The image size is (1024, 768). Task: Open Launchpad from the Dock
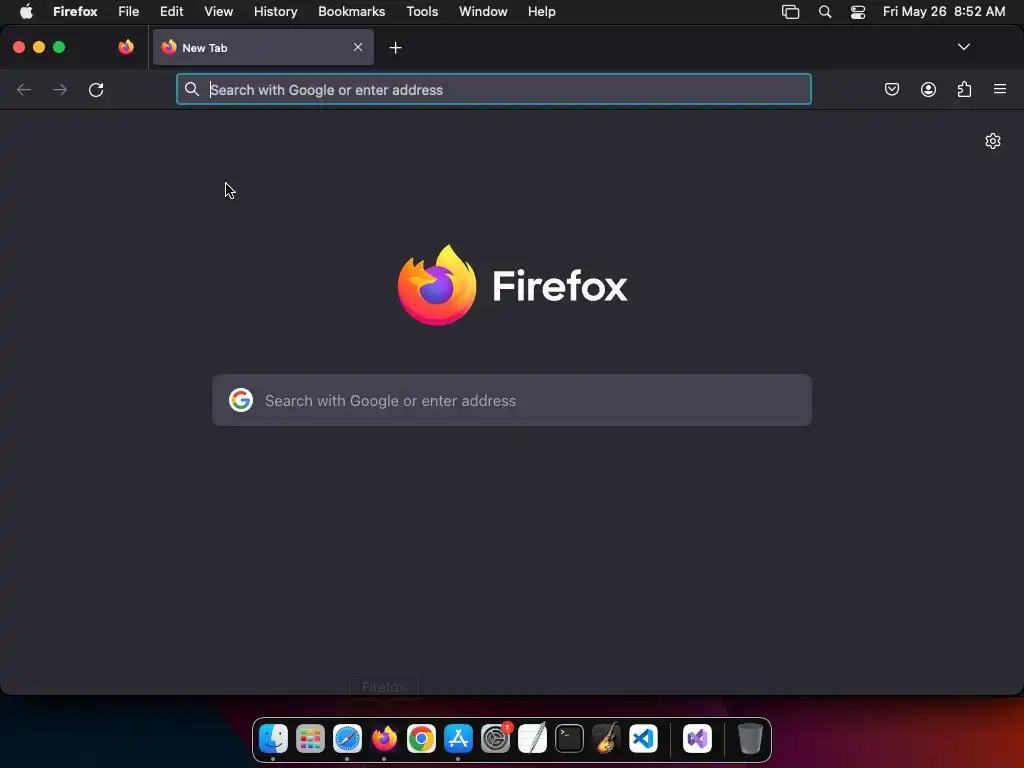[310, 739]
